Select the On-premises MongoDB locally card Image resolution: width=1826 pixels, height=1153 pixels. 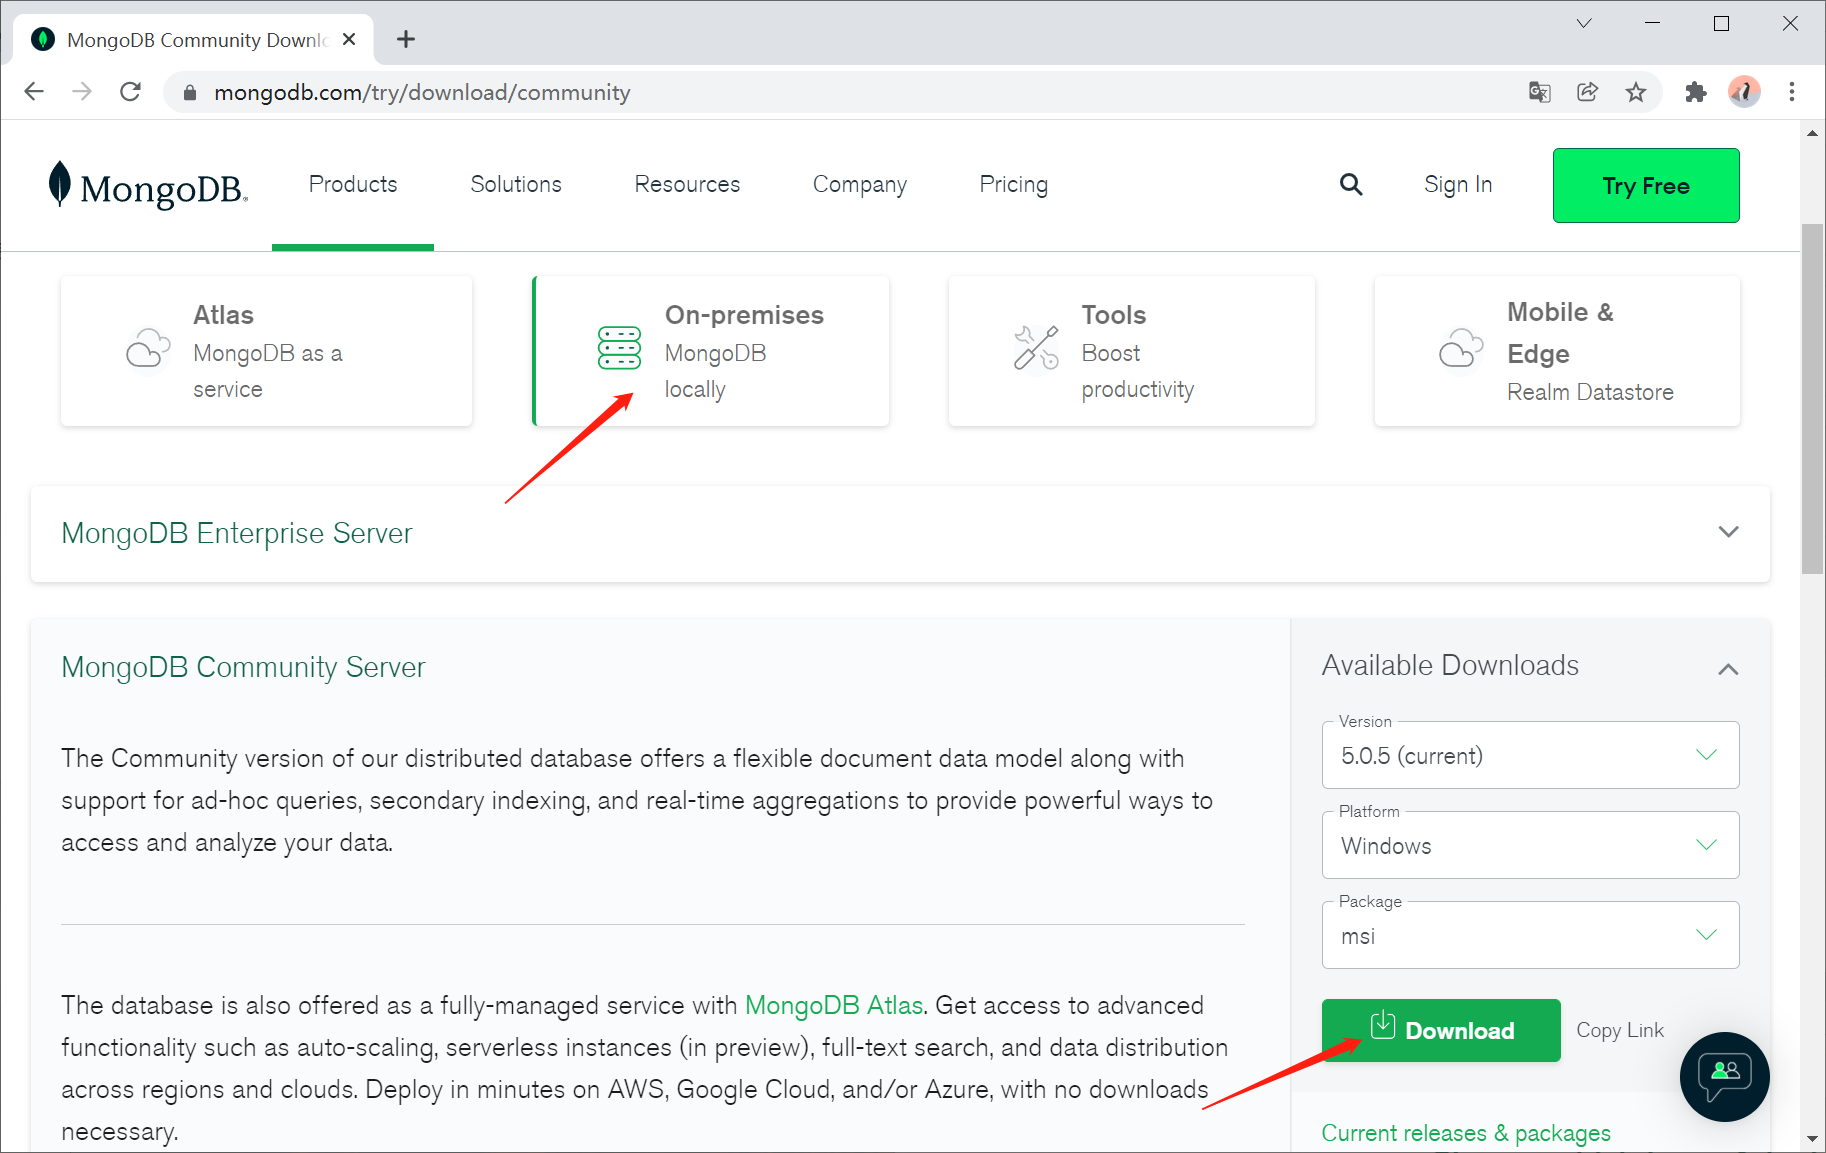coord(711,351)
